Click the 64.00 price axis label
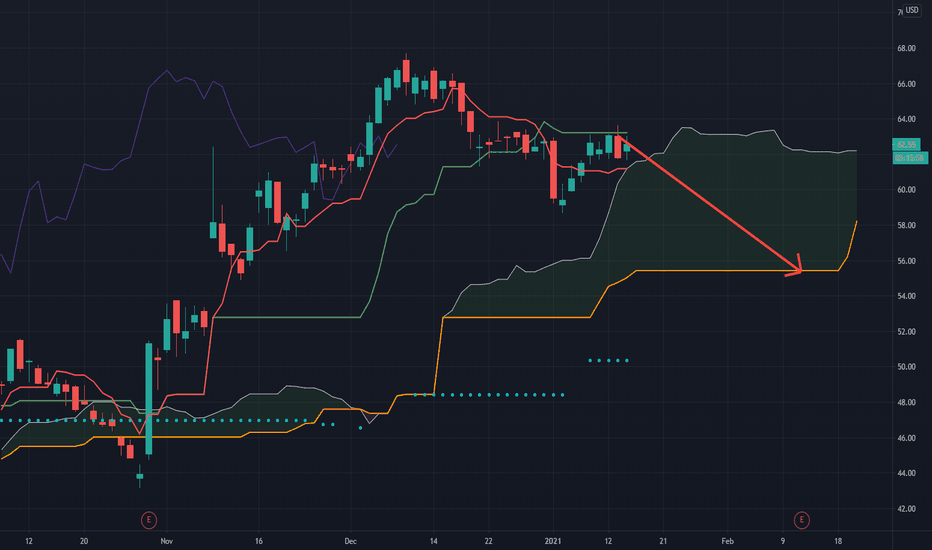The width and height of the screenshot is (932, 550). pyautogui.click(x=906, y=119)
